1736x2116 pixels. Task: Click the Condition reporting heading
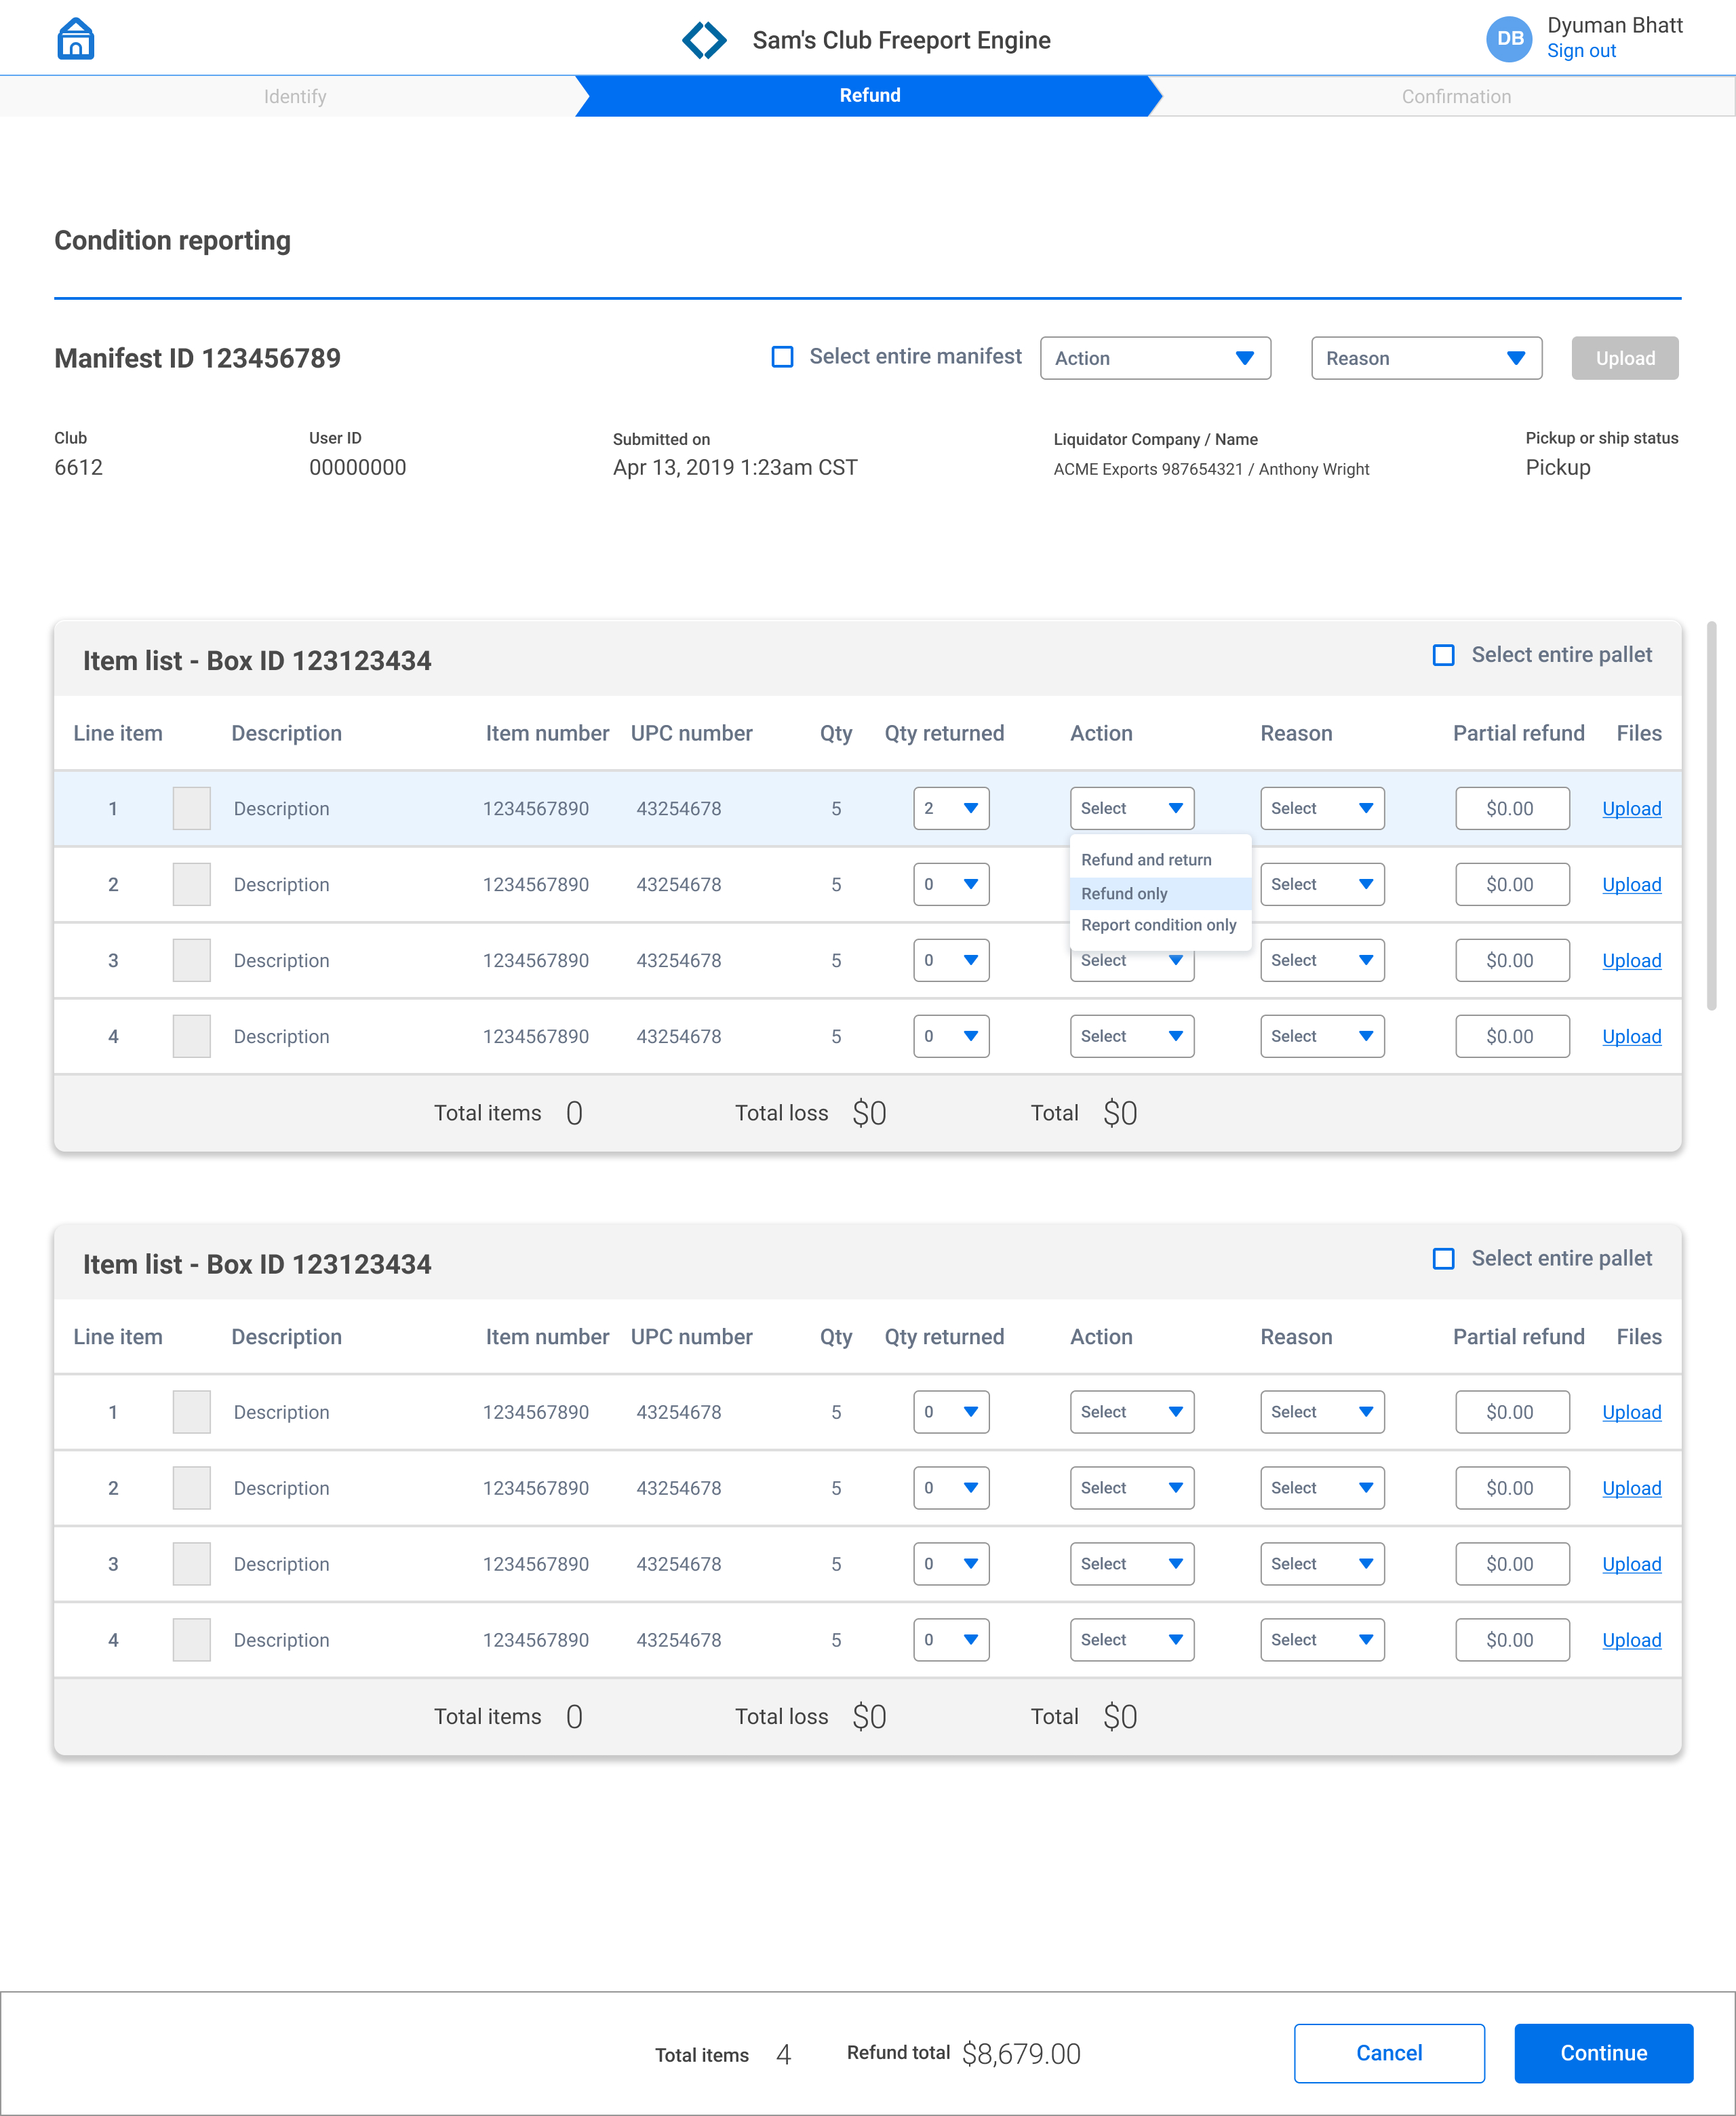(172, 241)
